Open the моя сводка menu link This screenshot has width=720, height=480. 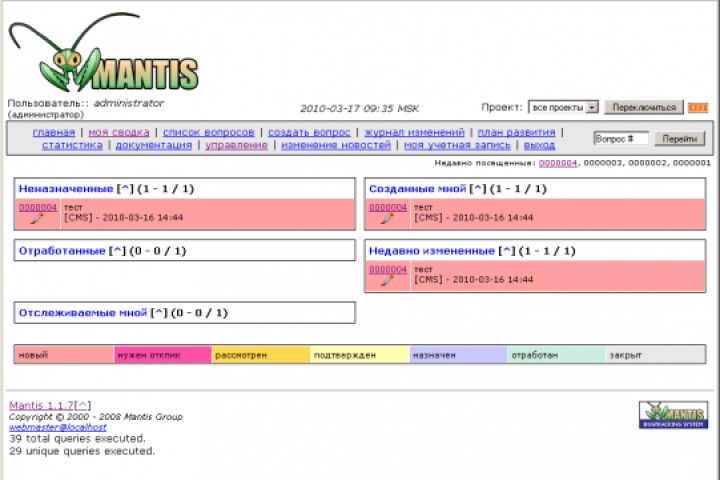pyautogui.click(x=119, y=132)
